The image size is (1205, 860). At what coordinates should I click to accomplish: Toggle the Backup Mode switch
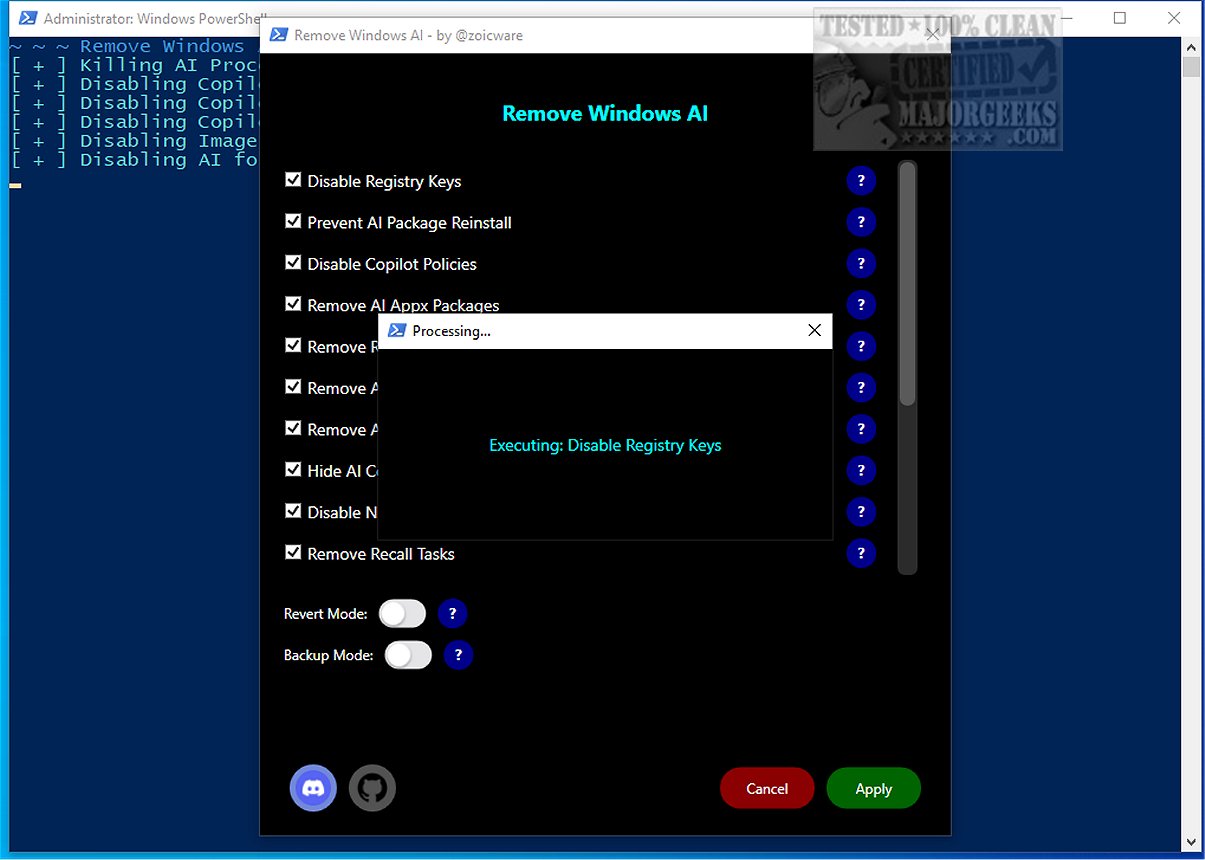pos(408,655)
